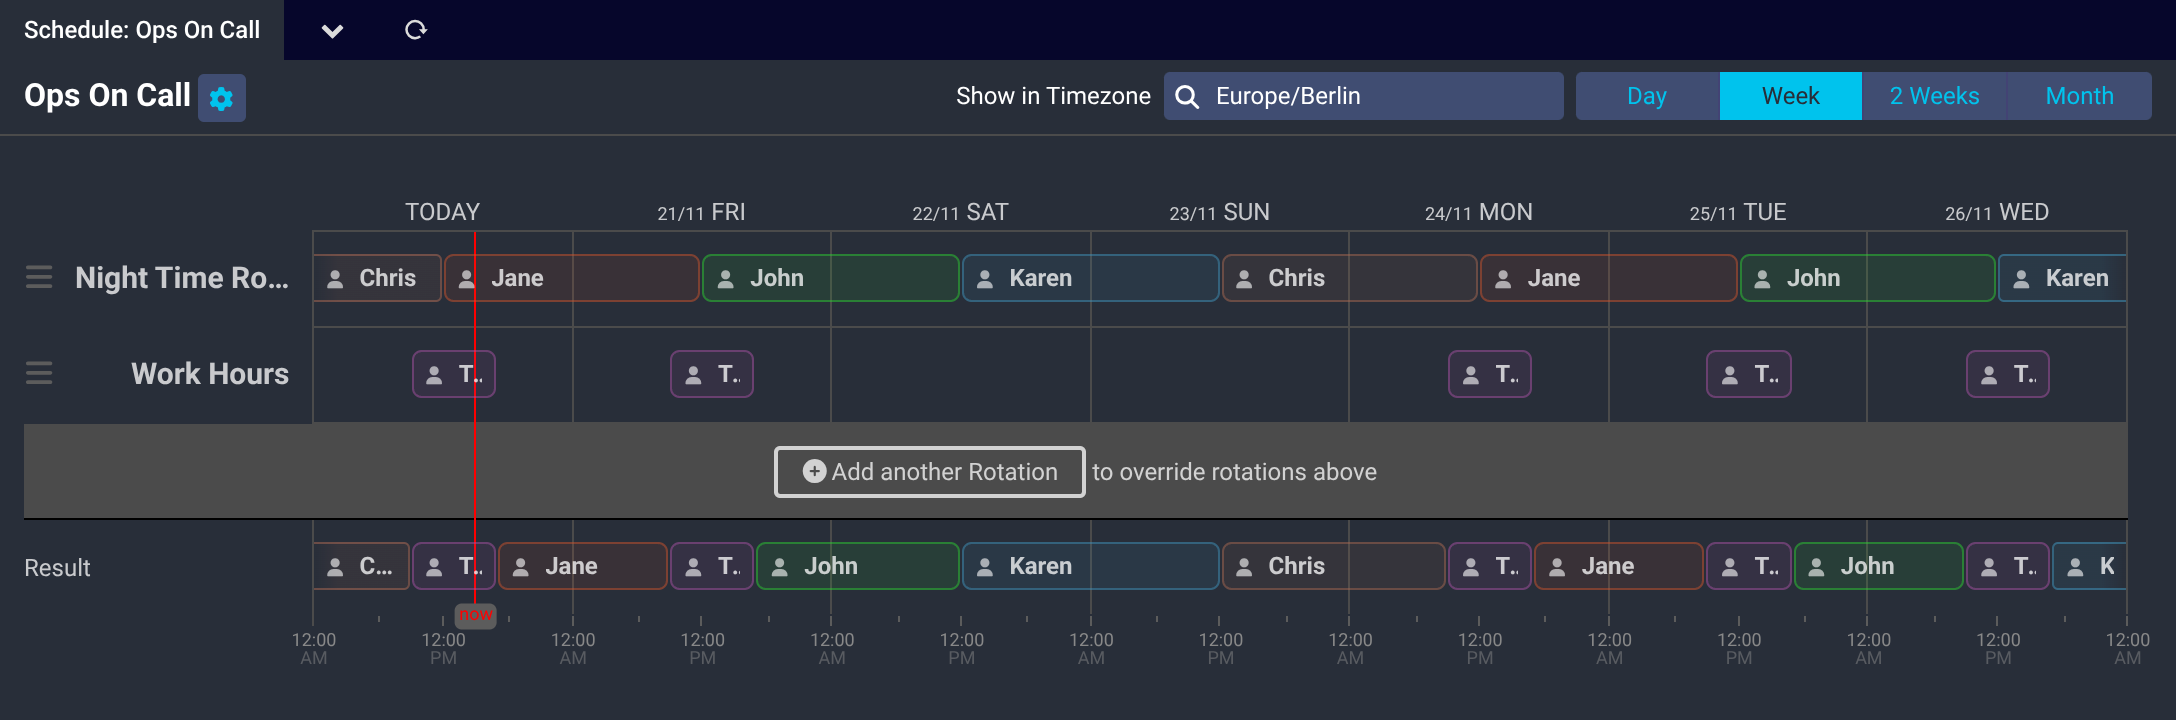Click plus icon on Add another Rotation
Image resolution: width=2176 pixels, height=720 pixels.
tap(814, 471)
